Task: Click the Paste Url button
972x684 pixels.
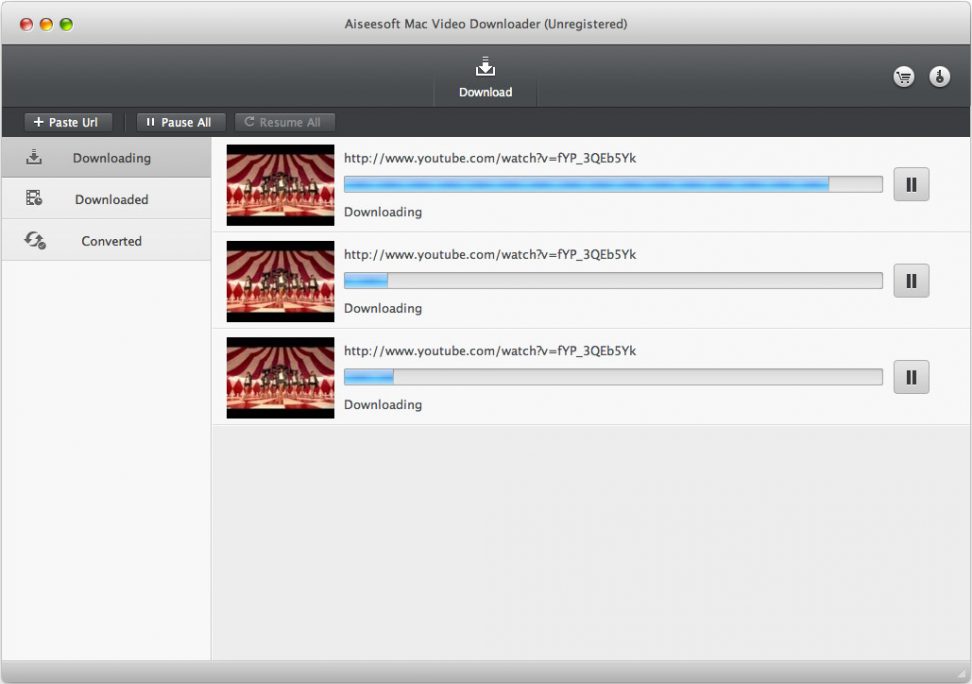Action: [67, 122]
